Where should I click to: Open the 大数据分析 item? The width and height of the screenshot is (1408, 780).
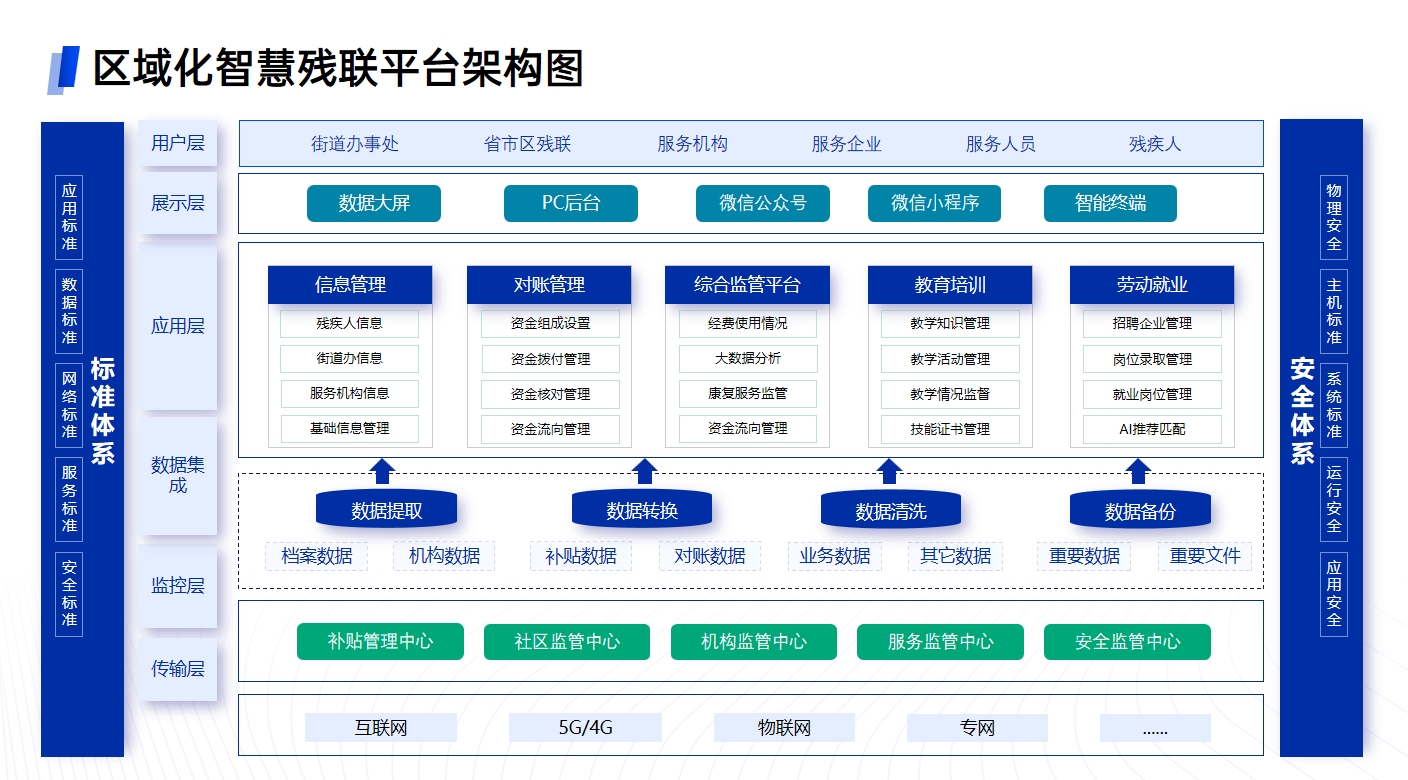[x=747, y=358]
